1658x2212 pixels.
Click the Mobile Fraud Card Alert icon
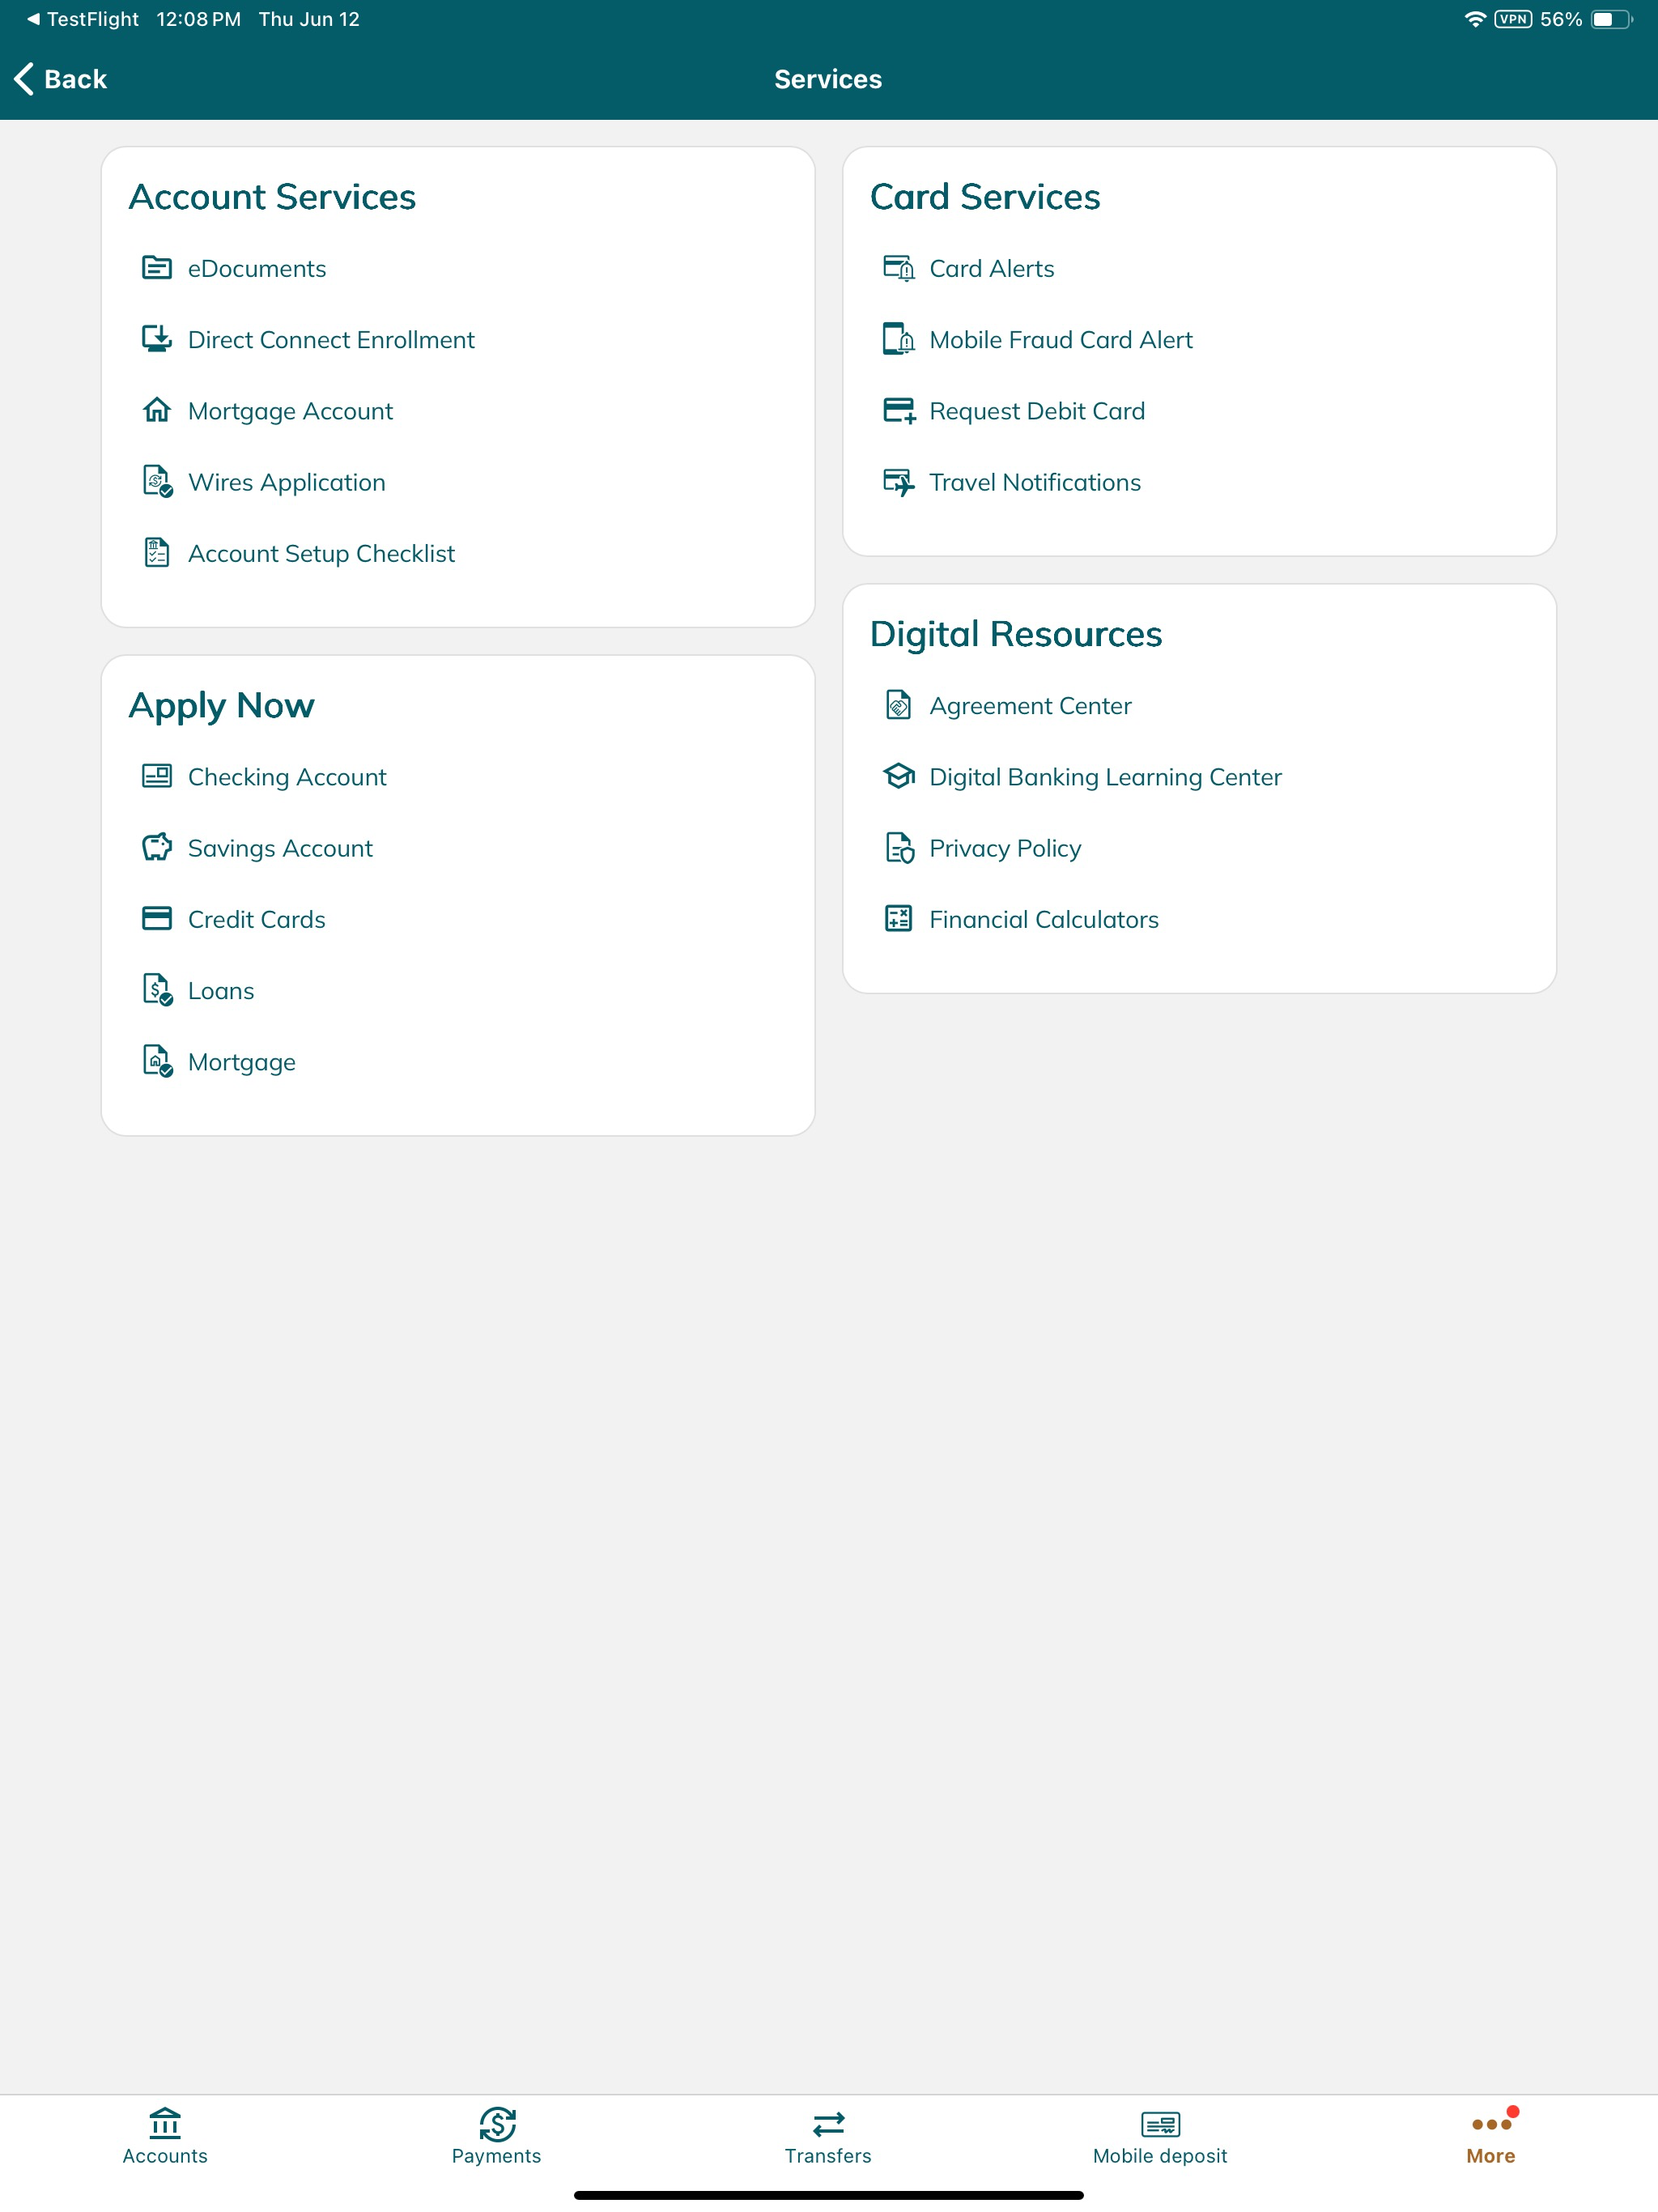(898, 339)
